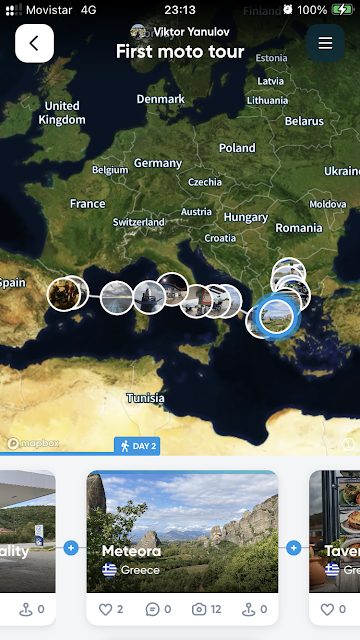
Task: Like the Meteora step
Action: (111, 609)
